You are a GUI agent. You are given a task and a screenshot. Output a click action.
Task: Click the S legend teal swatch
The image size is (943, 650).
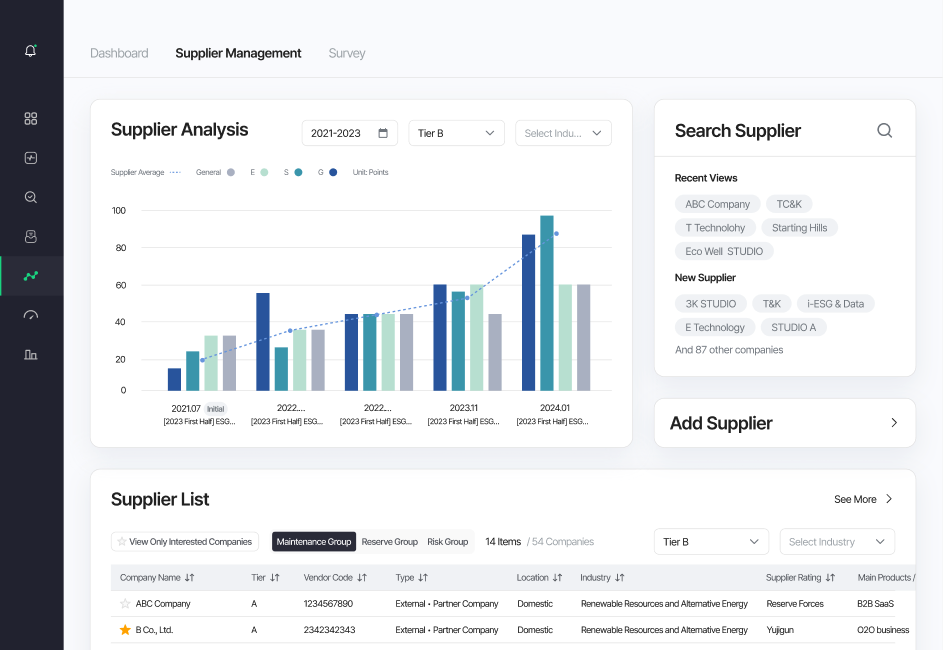pyautogui.click(x=298, y=172)
